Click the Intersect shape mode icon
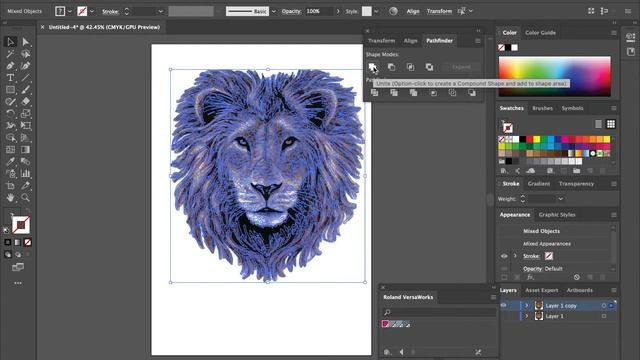 click(x=410, y=67)
